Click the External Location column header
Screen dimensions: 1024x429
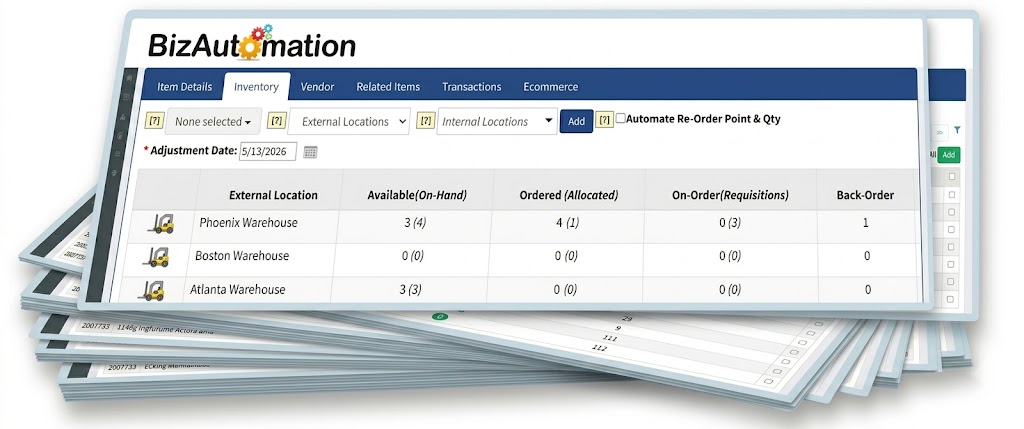click(x=273, y=195)
